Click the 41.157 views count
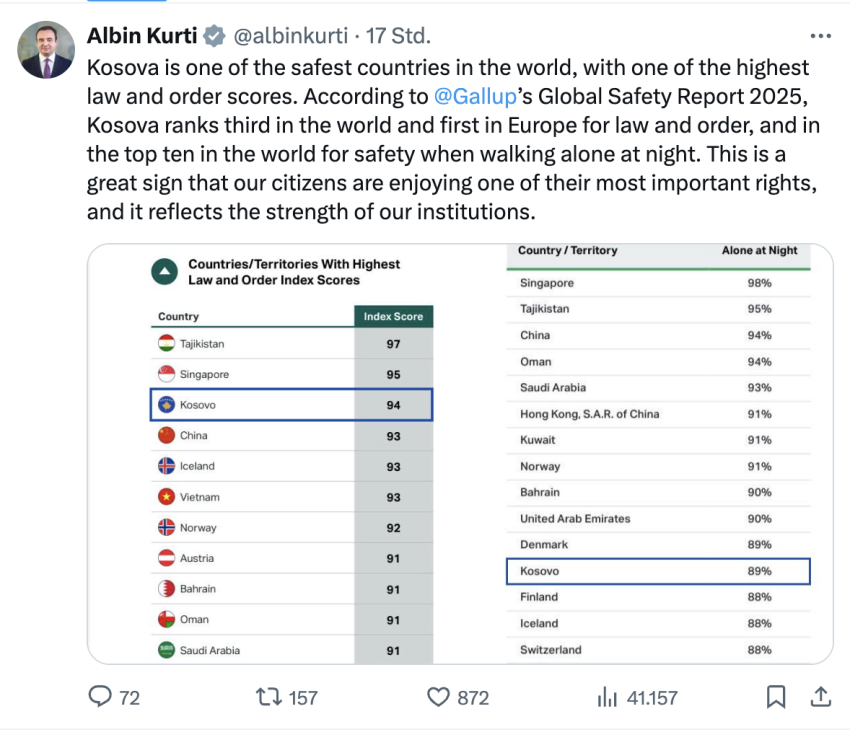 click(652, 697)
